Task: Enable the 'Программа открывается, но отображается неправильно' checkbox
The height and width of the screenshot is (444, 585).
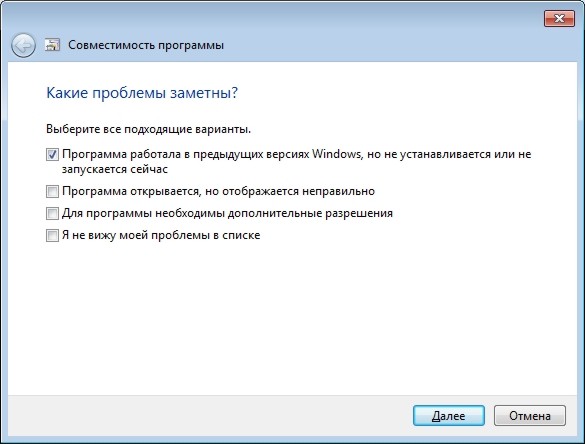Action: point(52,191)
